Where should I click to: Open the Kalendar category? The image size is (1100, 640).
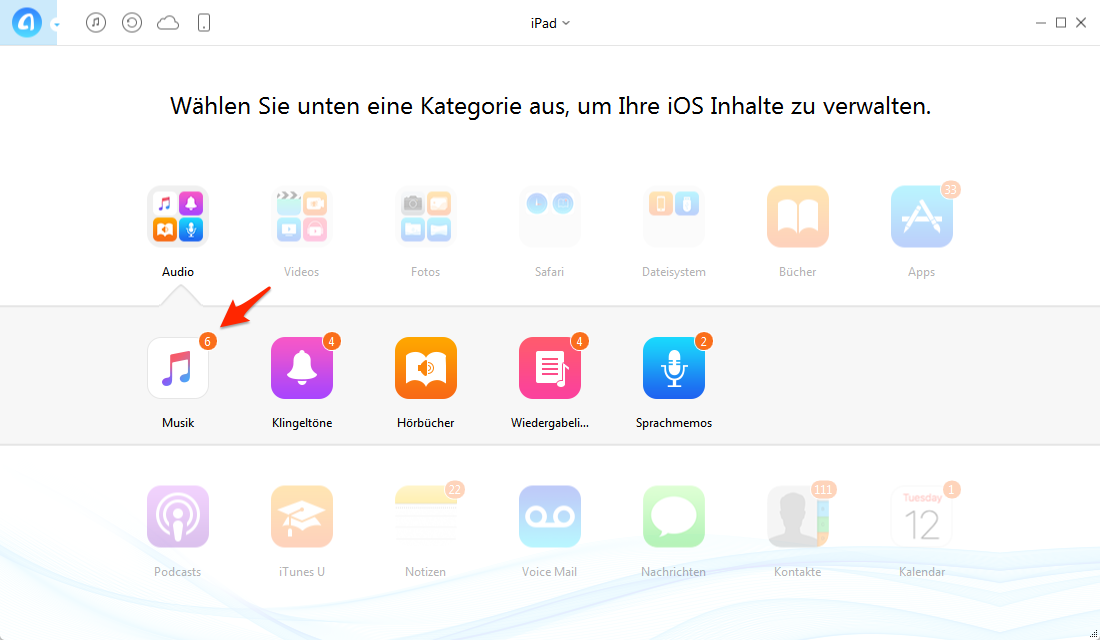point(922,516)
